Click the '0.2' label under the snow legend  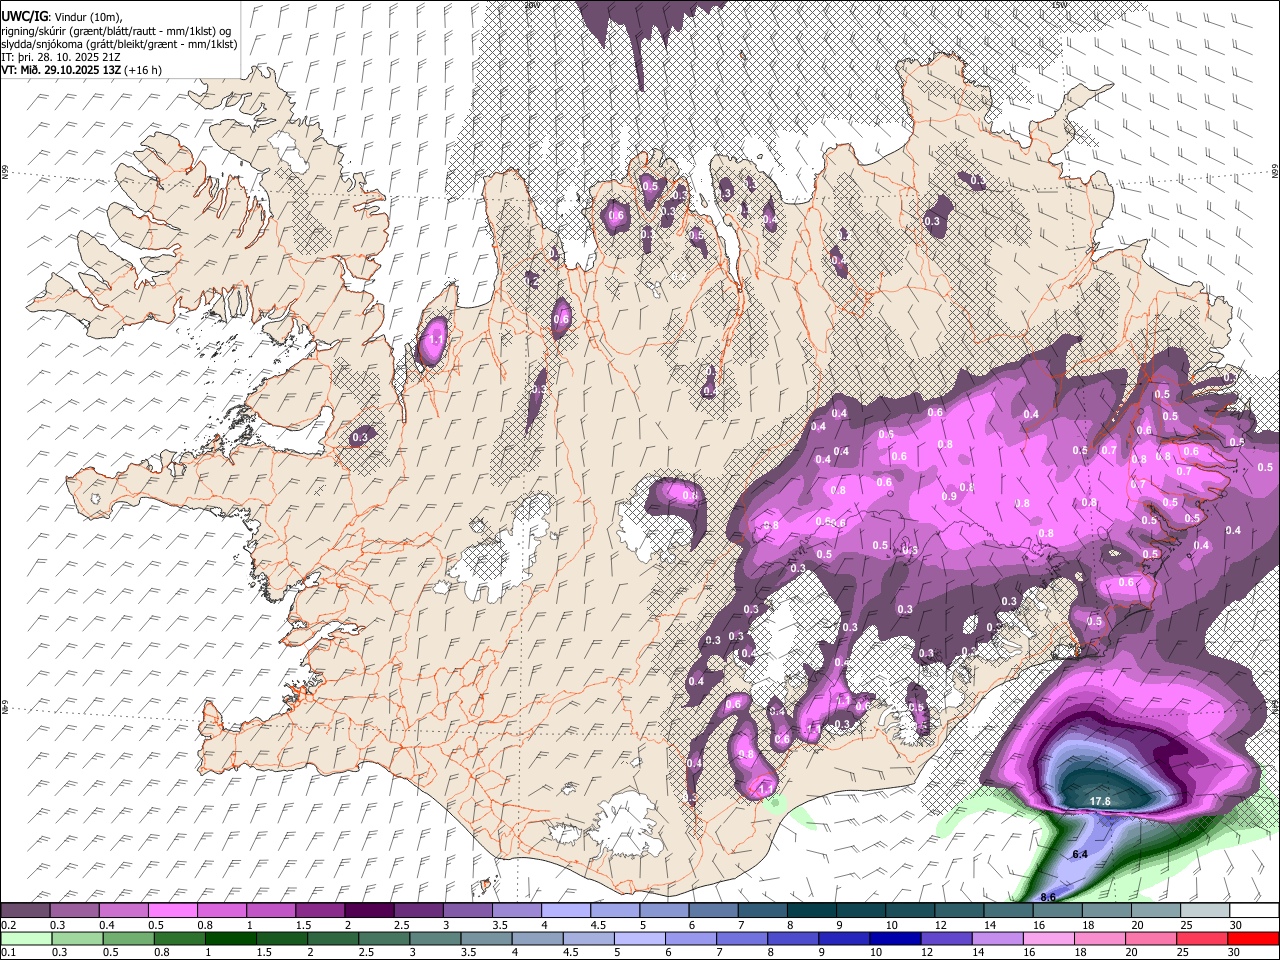point(8,925)
